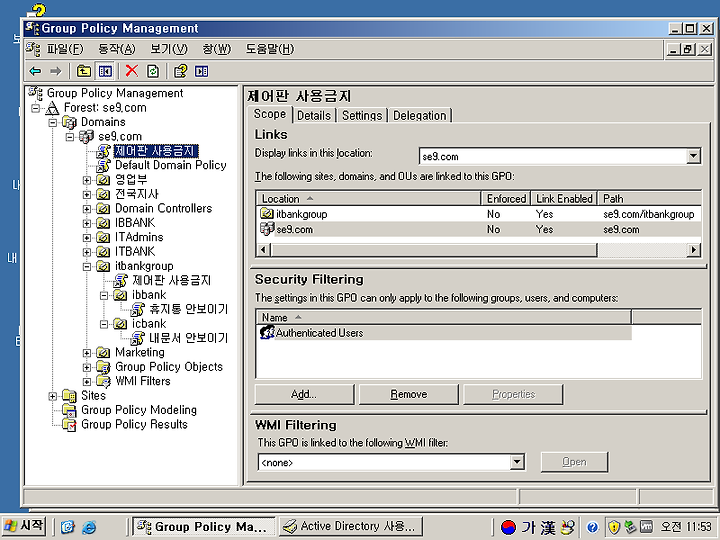720x540 pixels.
Task: Click the security shield tray icon
Action: pos(614,527)
